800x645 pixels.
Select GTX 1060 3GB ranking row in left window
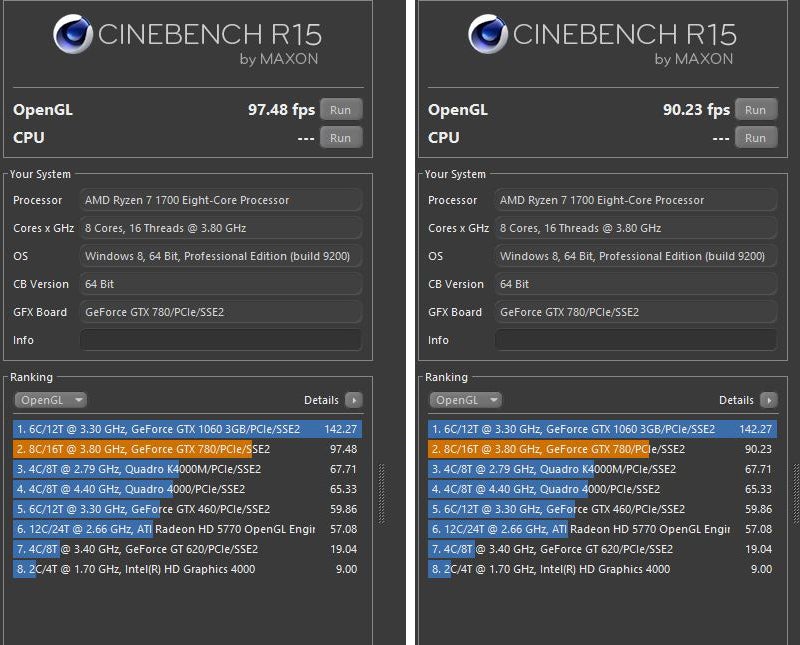186,429
